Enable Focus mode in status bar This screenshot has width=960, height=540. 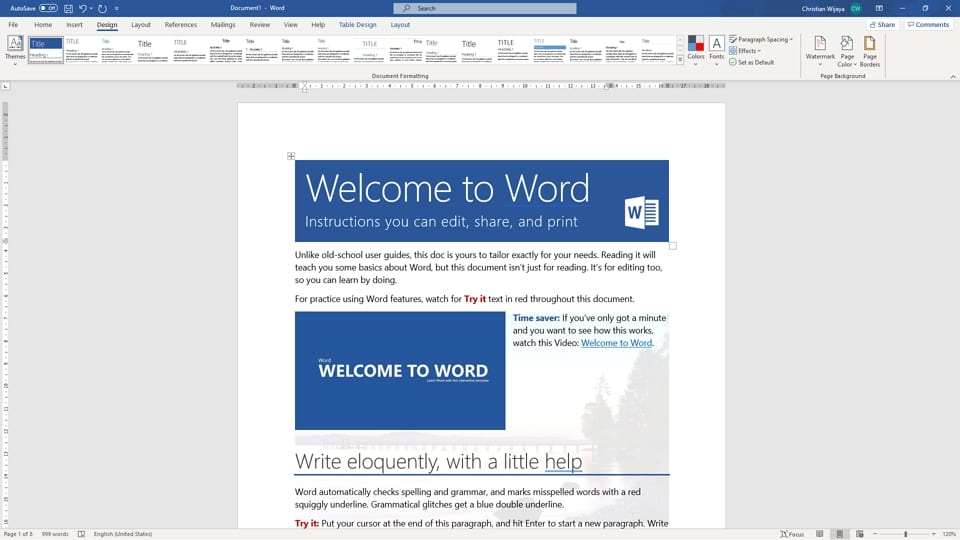pyautogui.click(x=792, y=534)
